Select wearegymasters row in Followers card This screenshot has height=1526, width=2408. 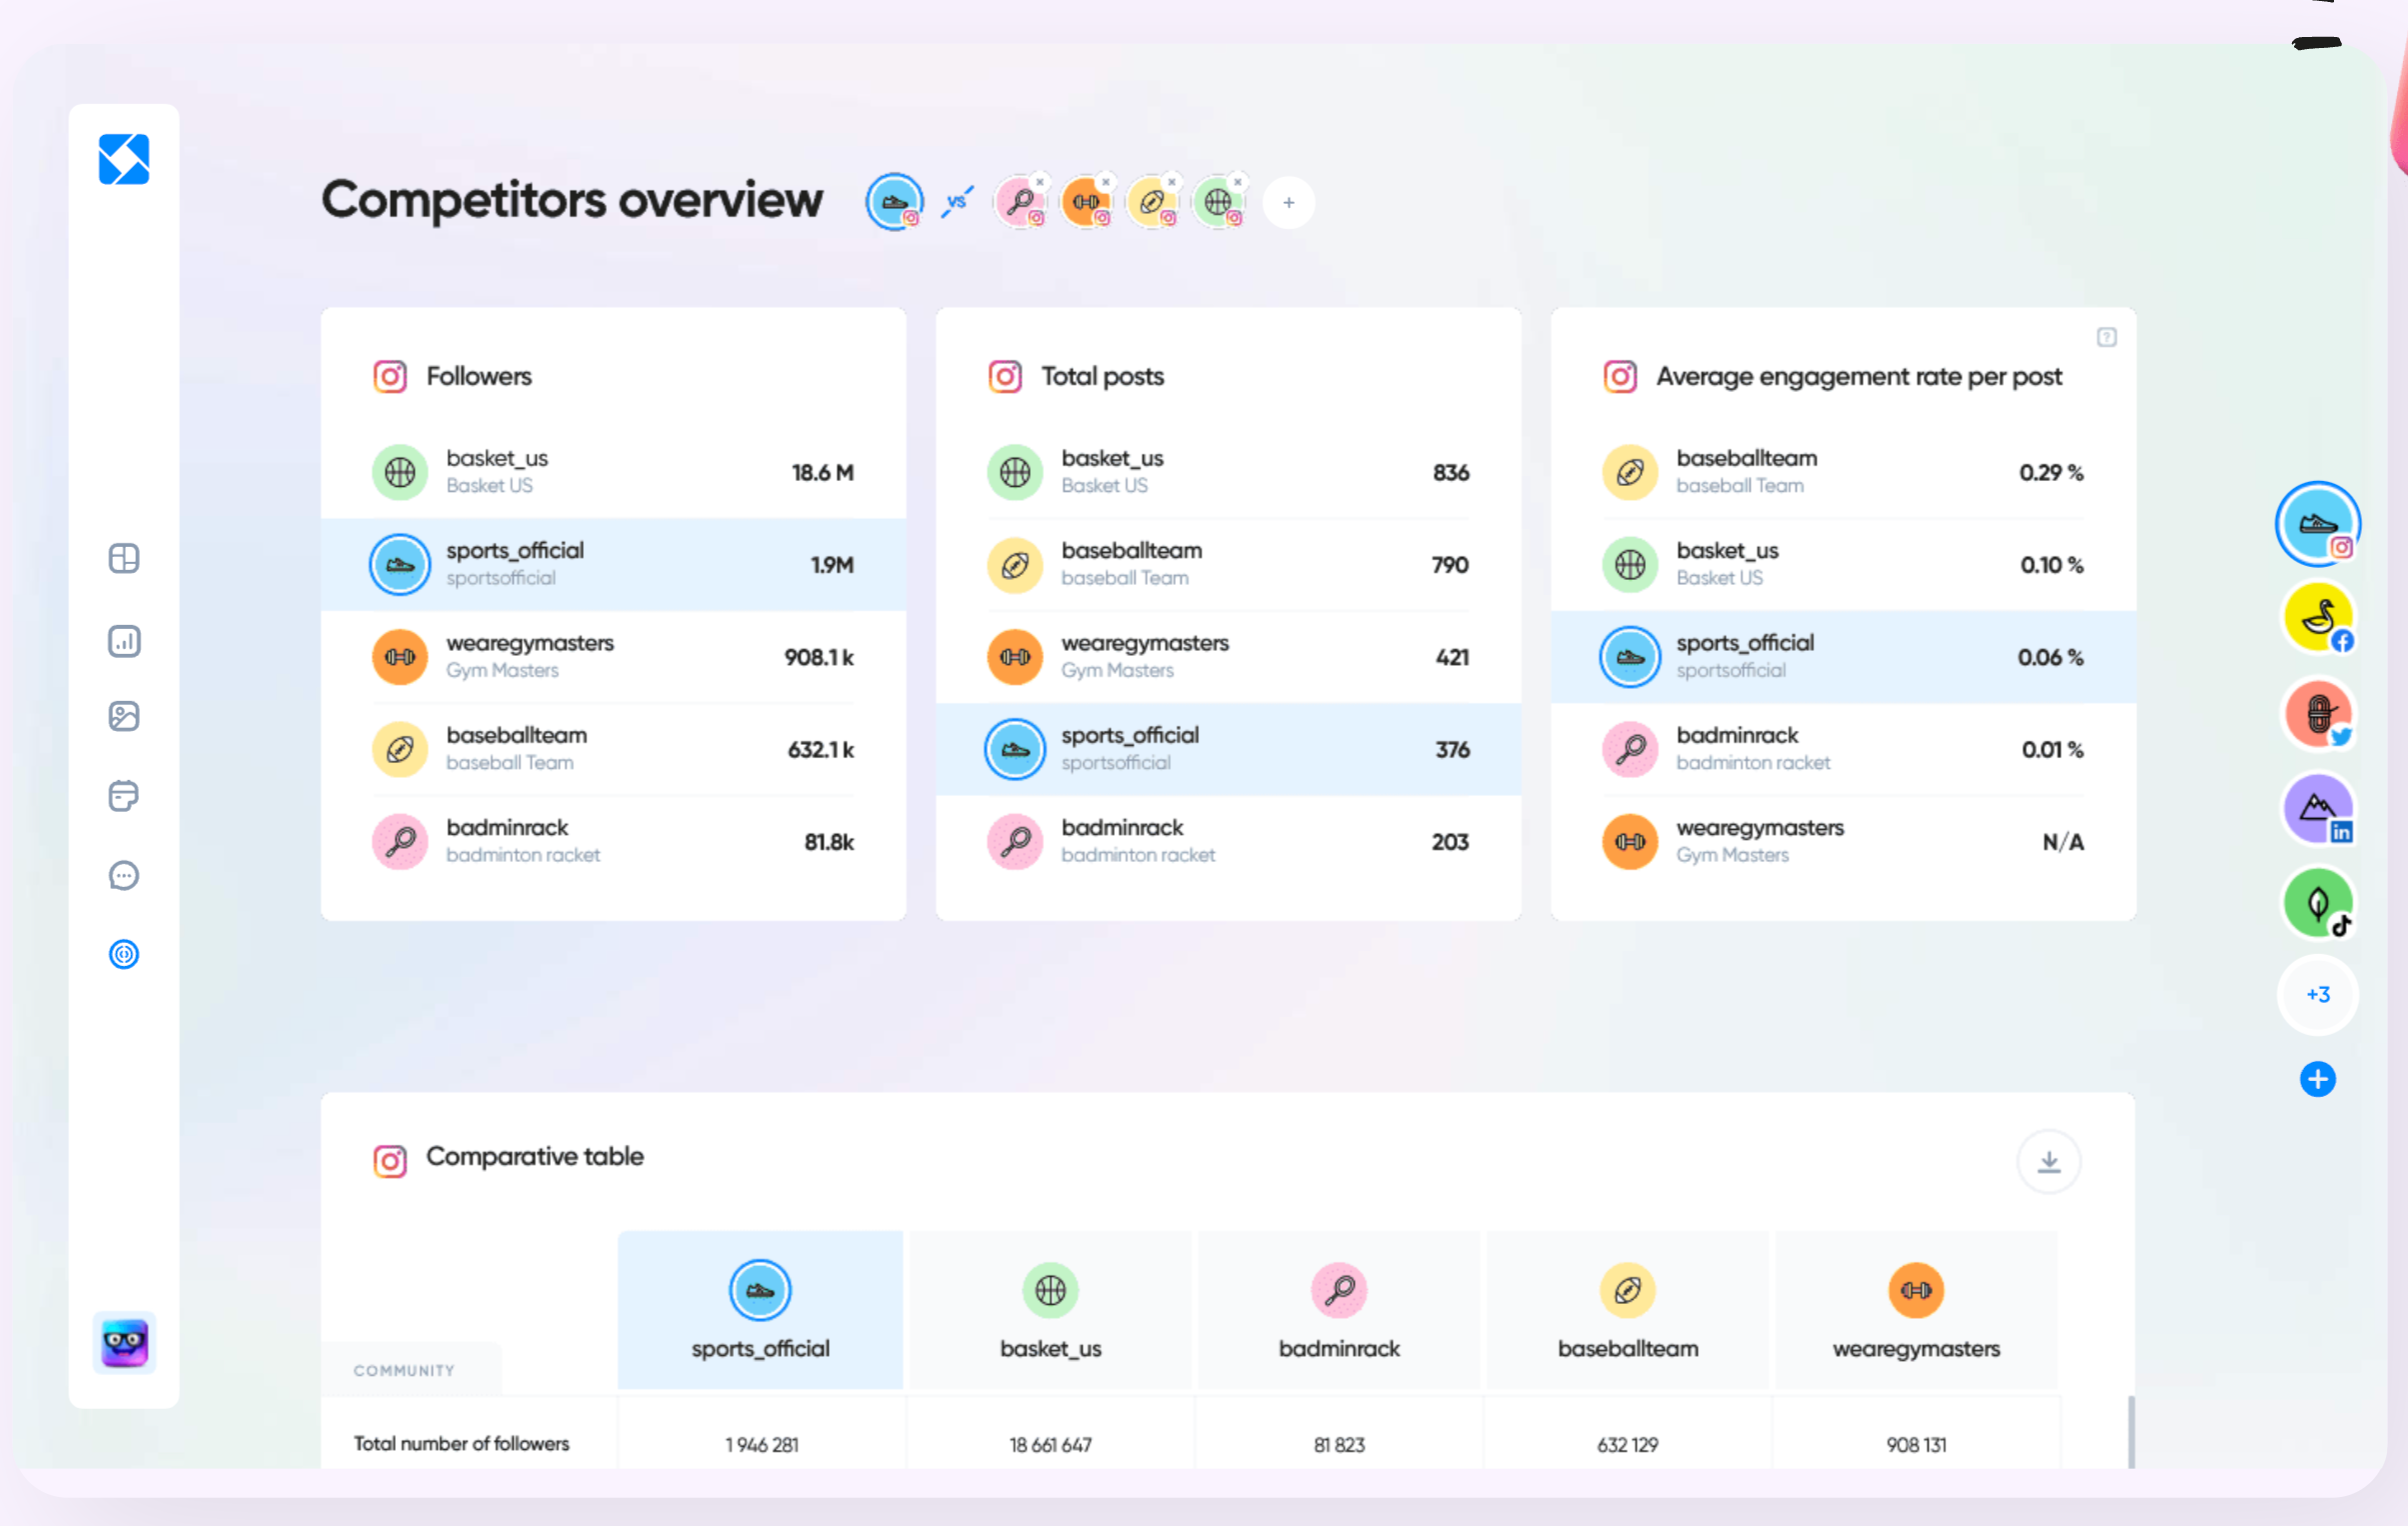click(614, 657)
